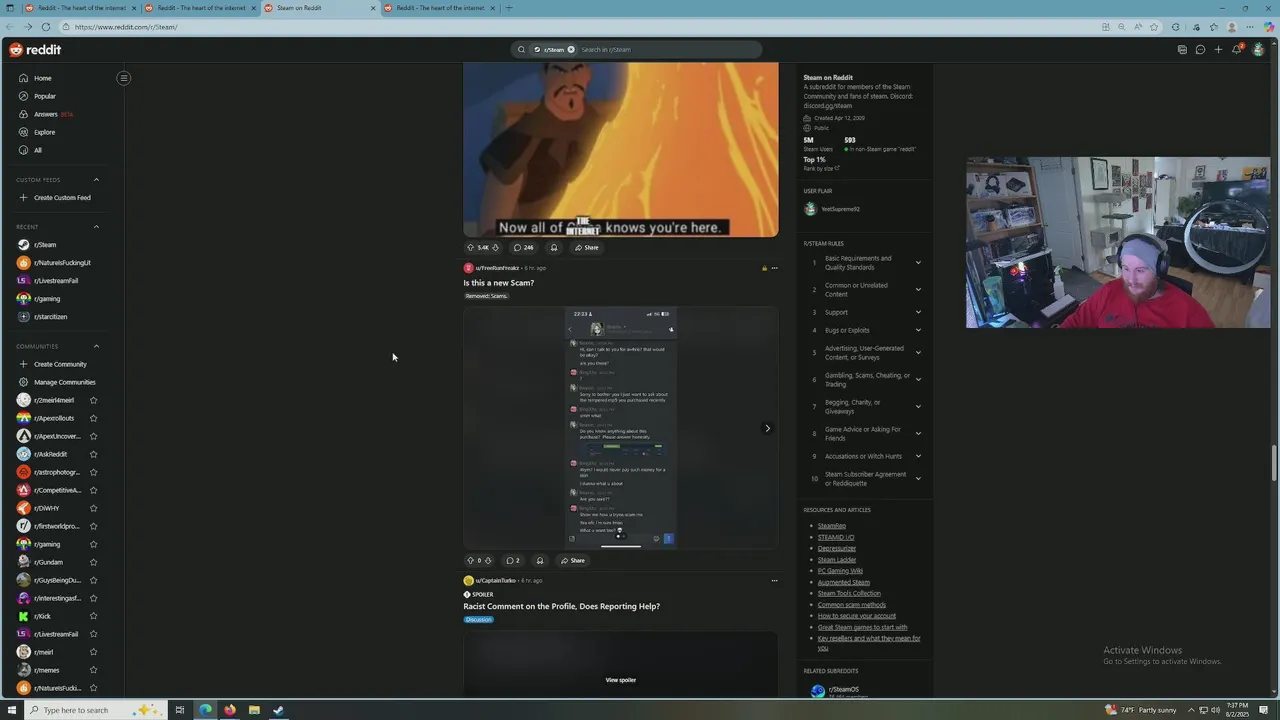Open the SteamRep resource link

point(832,526)
